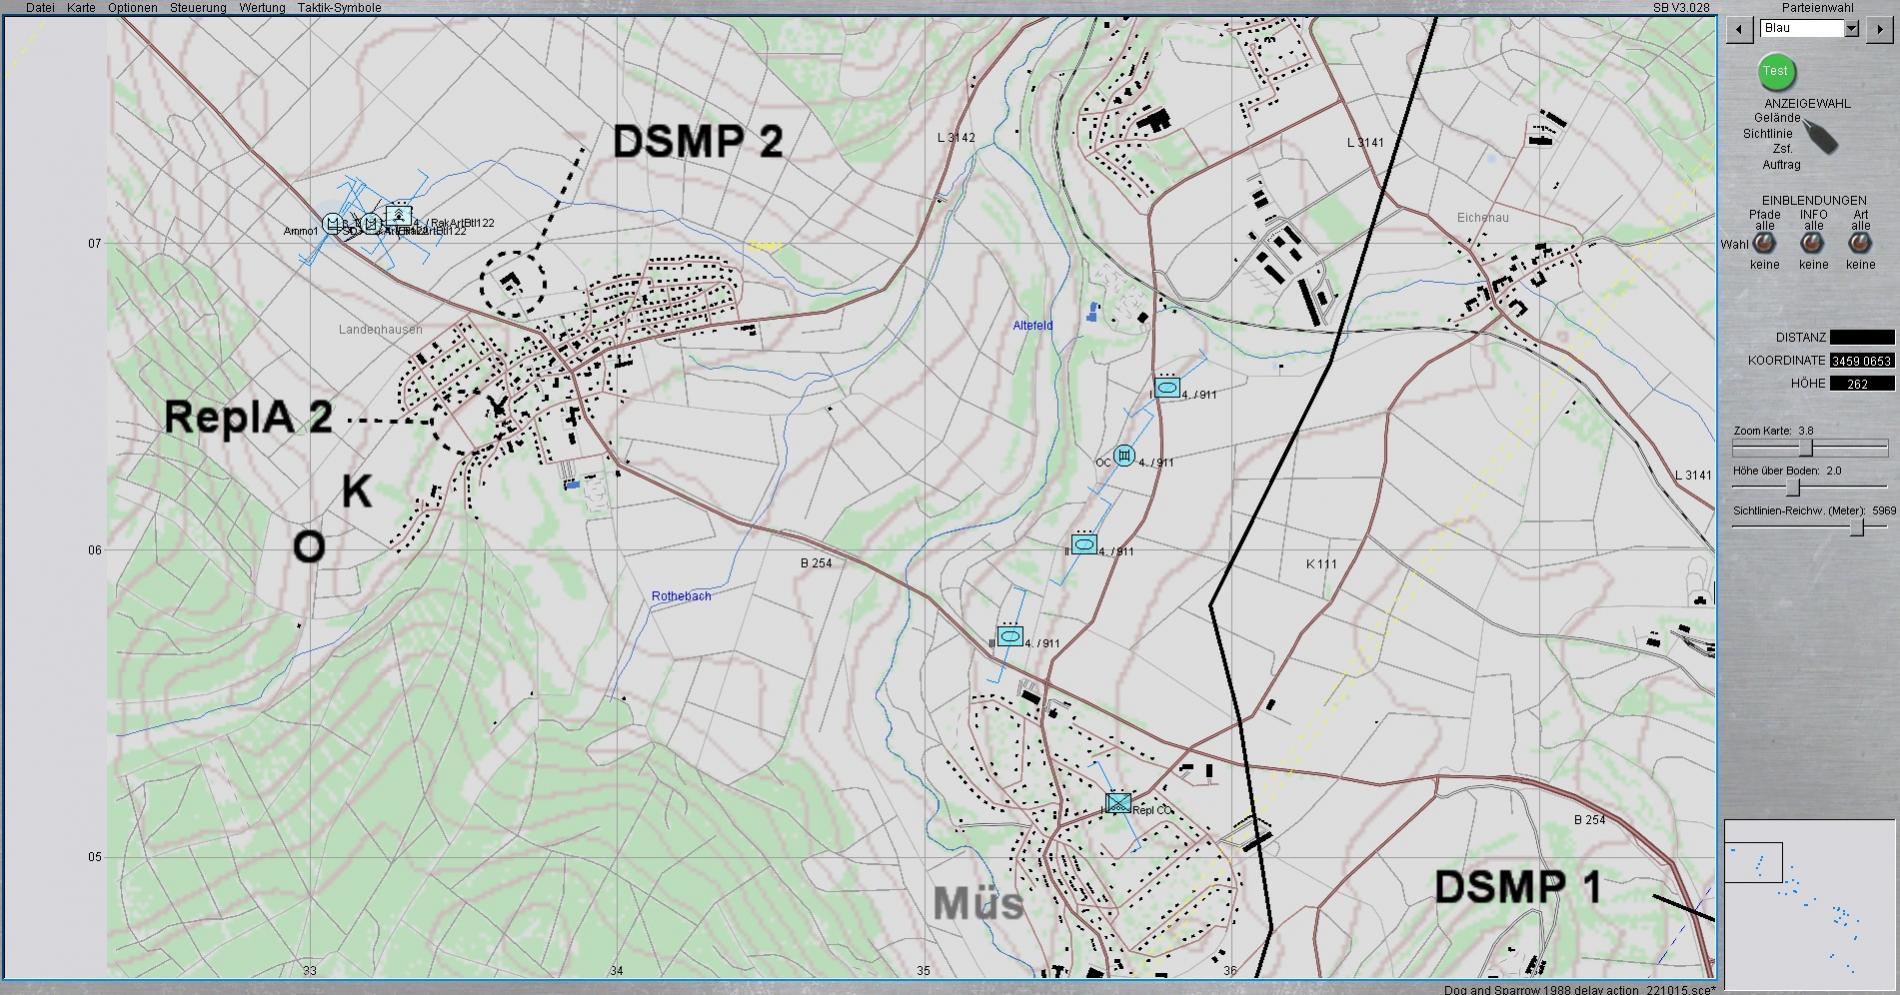Image resolution: width=1900 pixels, height=995 pixels.
Task: Select the Ammo1 supply unit symbol
Action: click(332, 223)
